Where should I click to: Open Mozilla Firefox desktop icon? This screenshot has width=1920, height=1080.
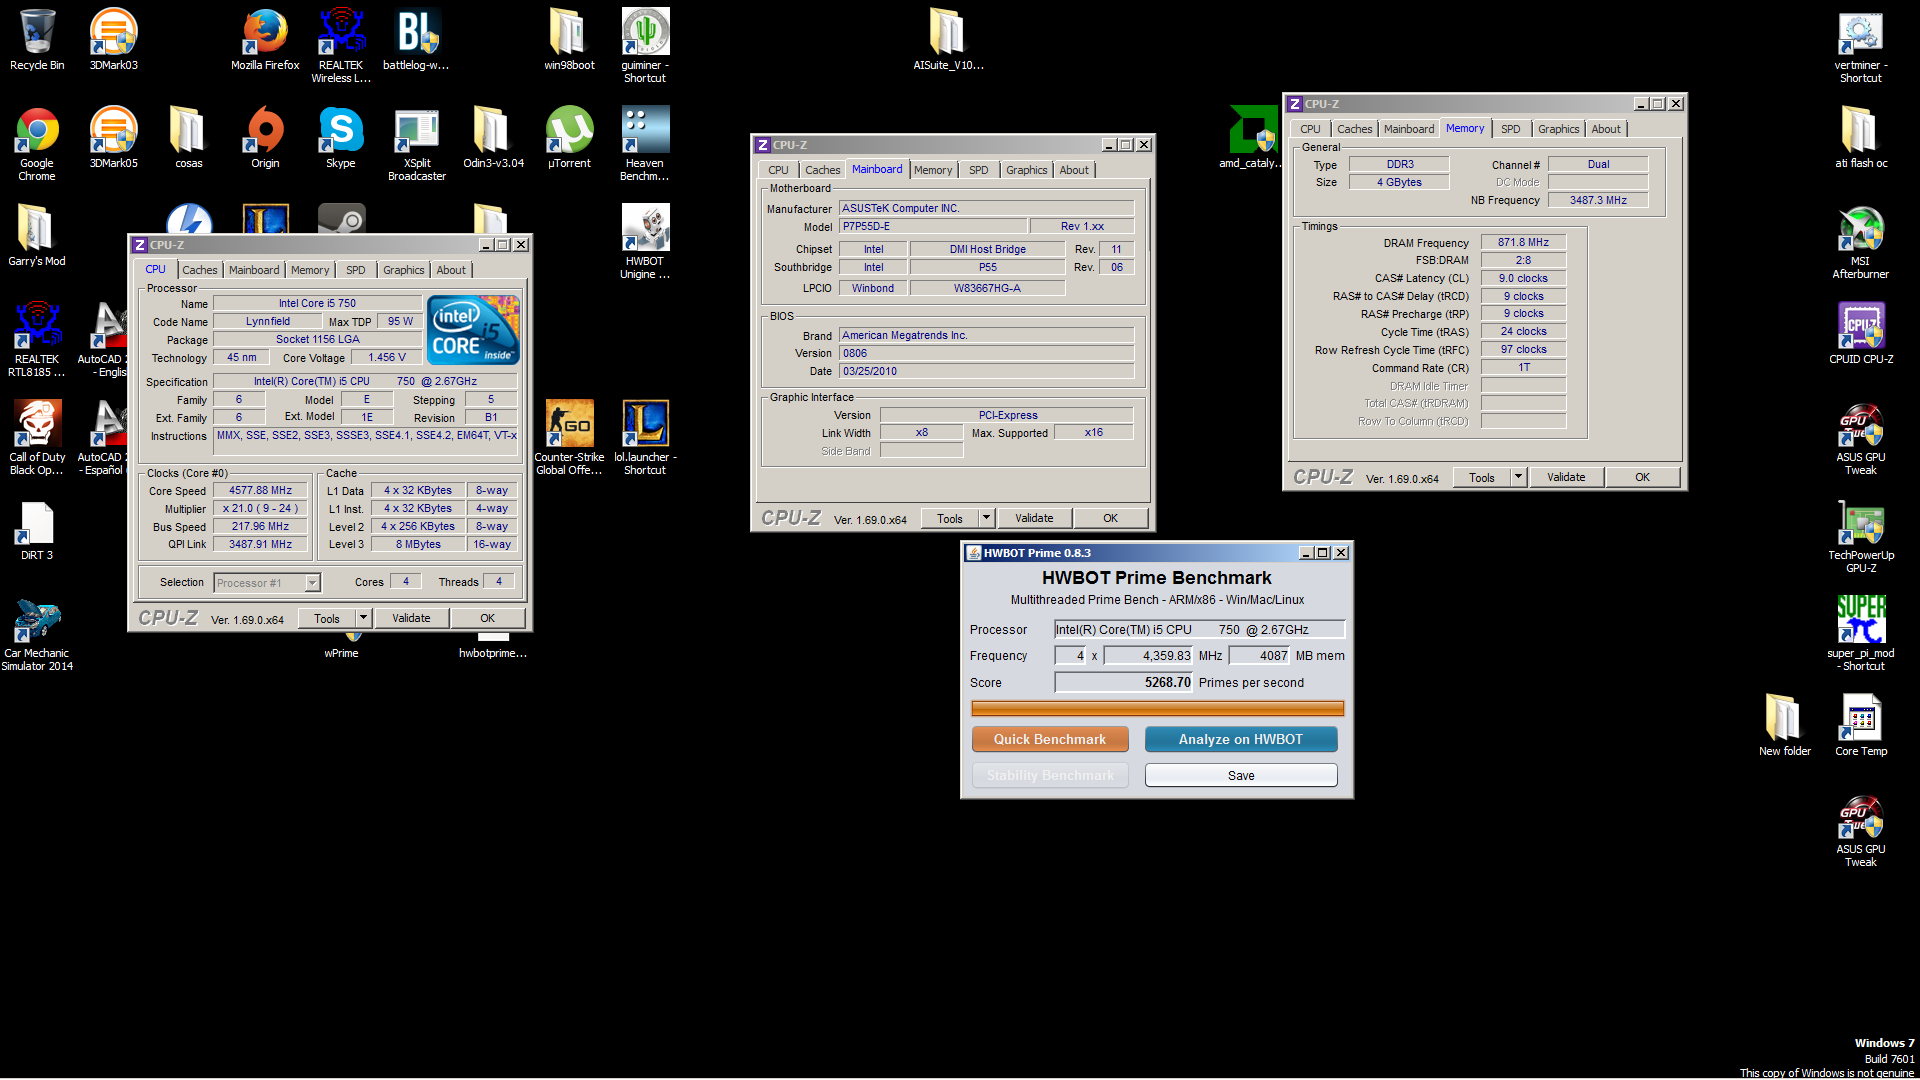(x=265, y=40)
